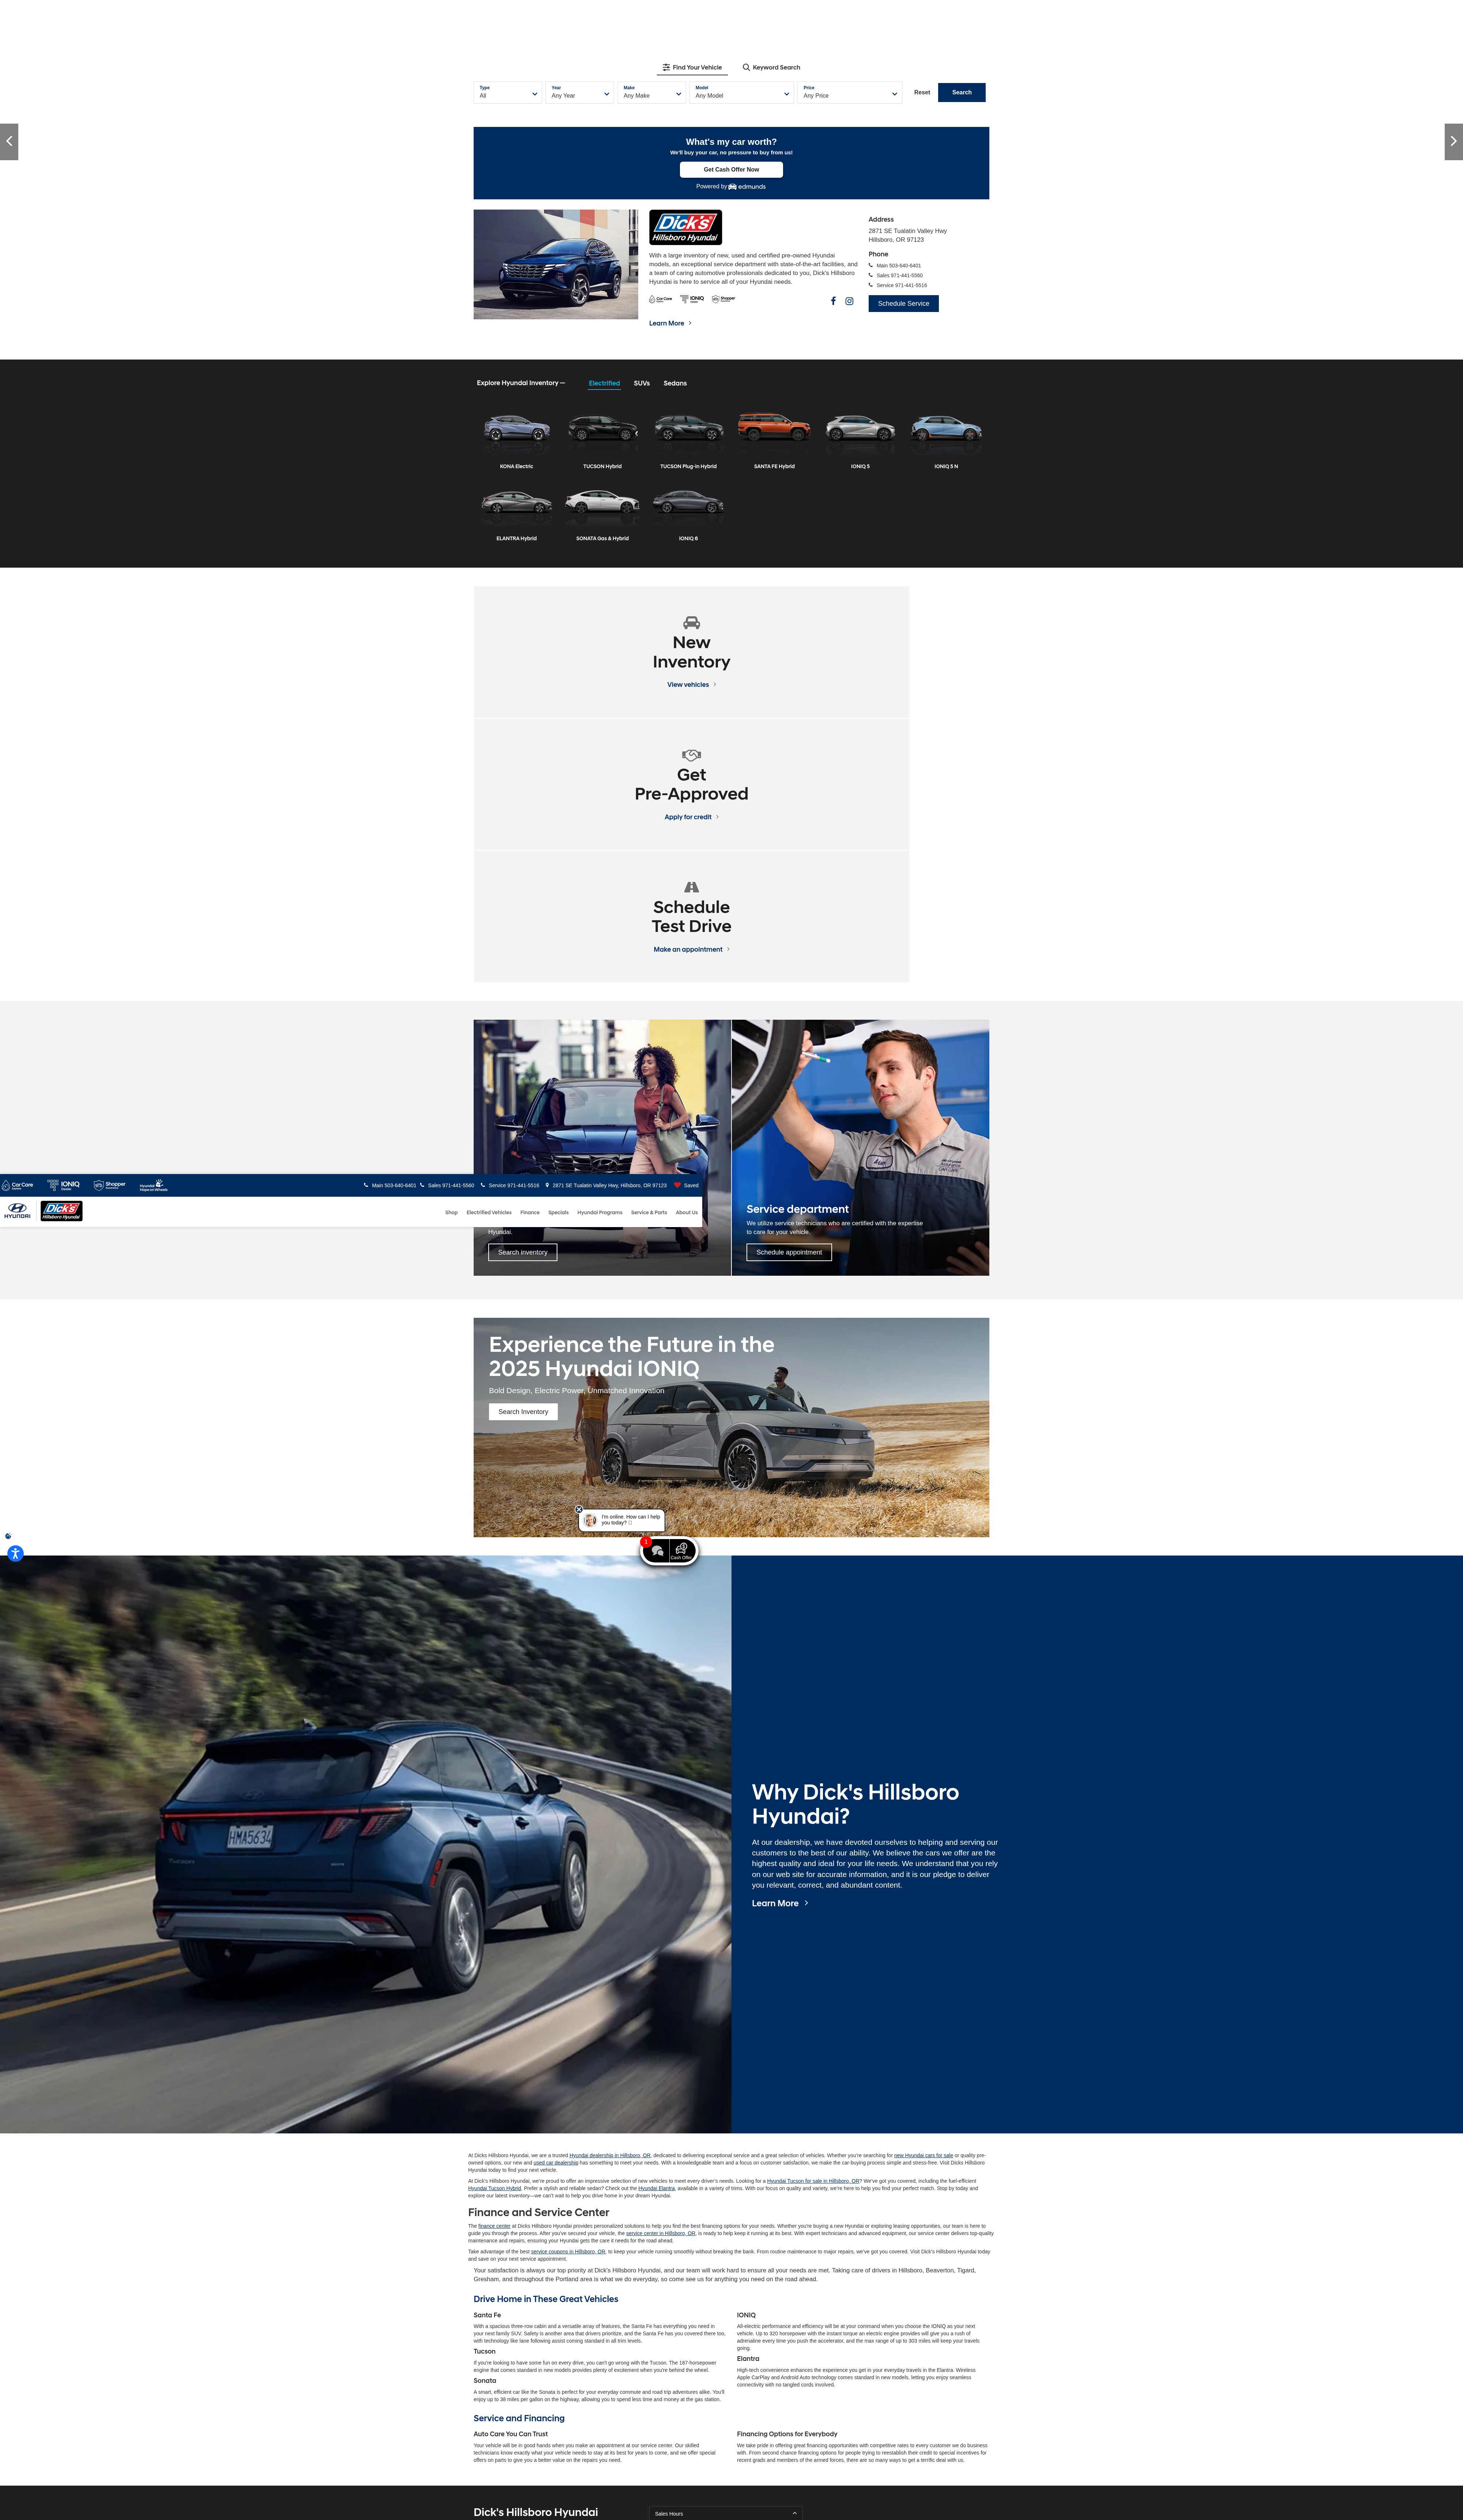Viewport: 1463px width, 2520px height.
Task: Switch to the Find Your Vehicle tab
Action: 692,68
